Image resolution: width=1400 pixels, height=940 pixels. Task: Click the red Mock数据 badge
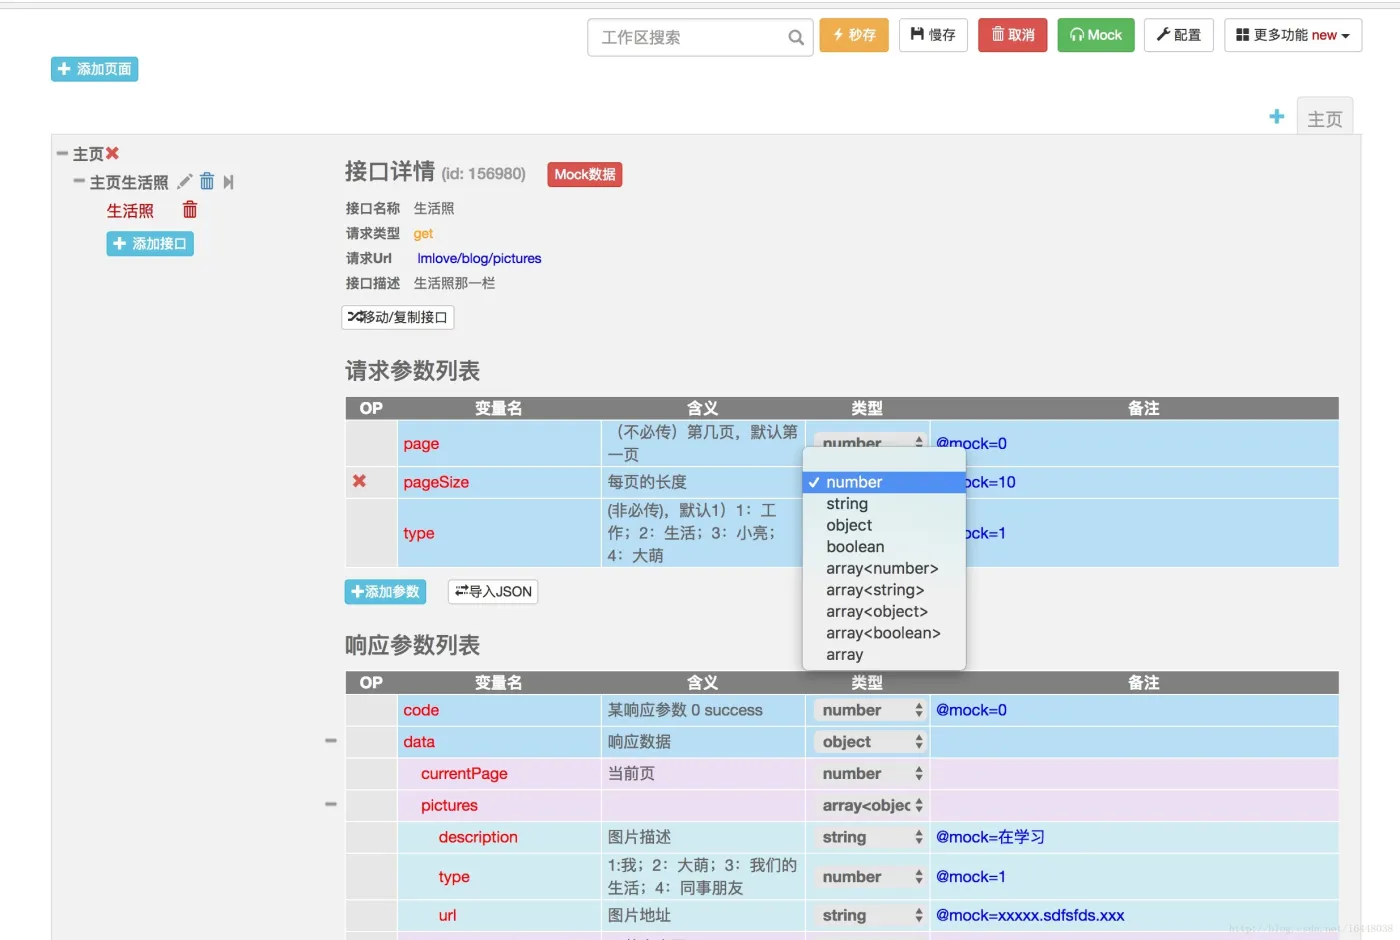pos(585,174)
